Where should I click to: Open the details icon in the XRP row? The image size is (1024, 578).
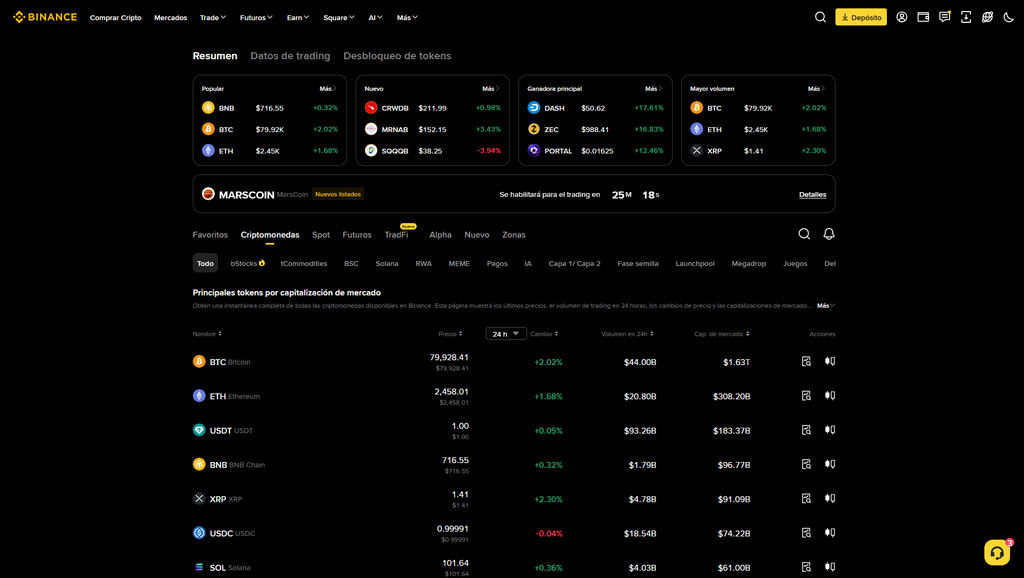tap(807, 498)
